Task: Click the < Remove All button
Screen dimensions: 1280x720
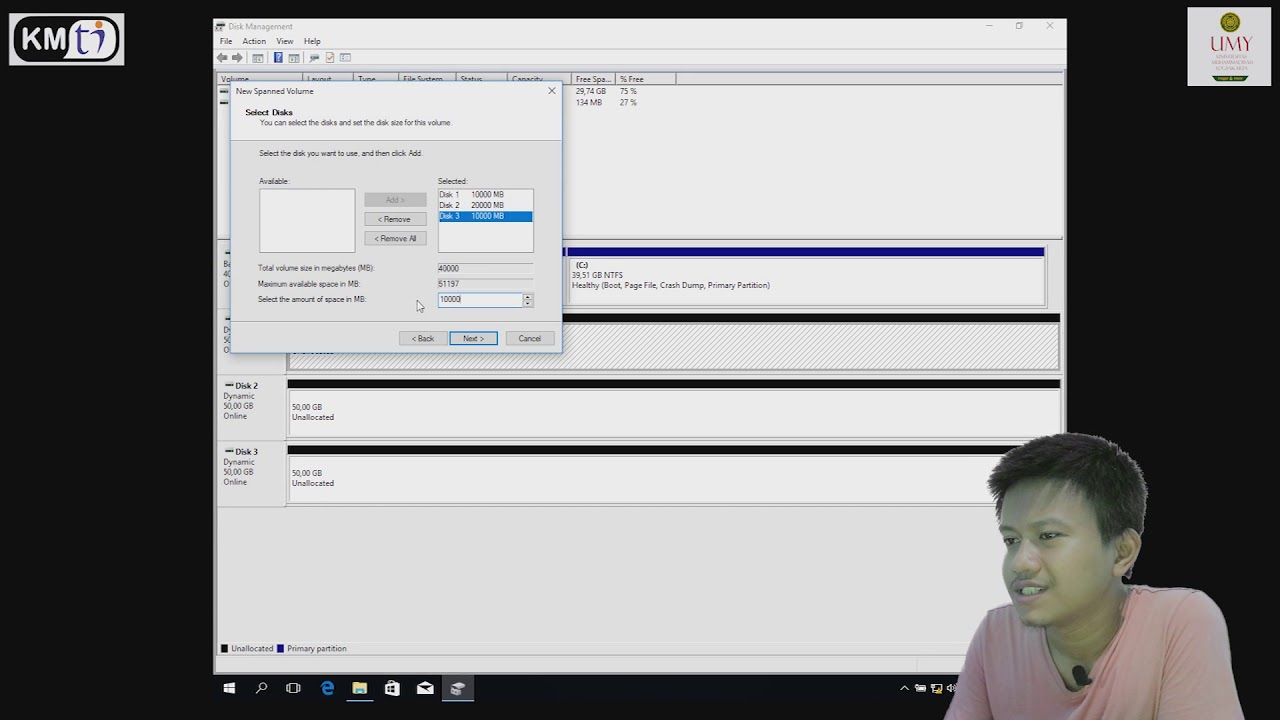Action: pyautogui.click(x=395, y=238)
